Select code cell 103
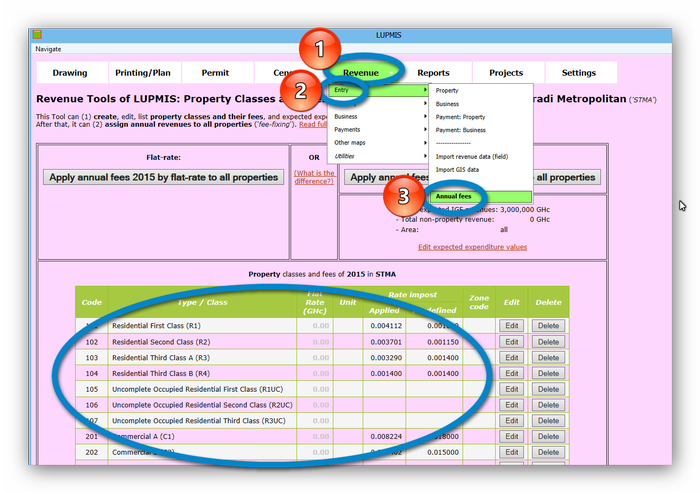The height and width of the screenshot is (493, 700). [92, 358]
